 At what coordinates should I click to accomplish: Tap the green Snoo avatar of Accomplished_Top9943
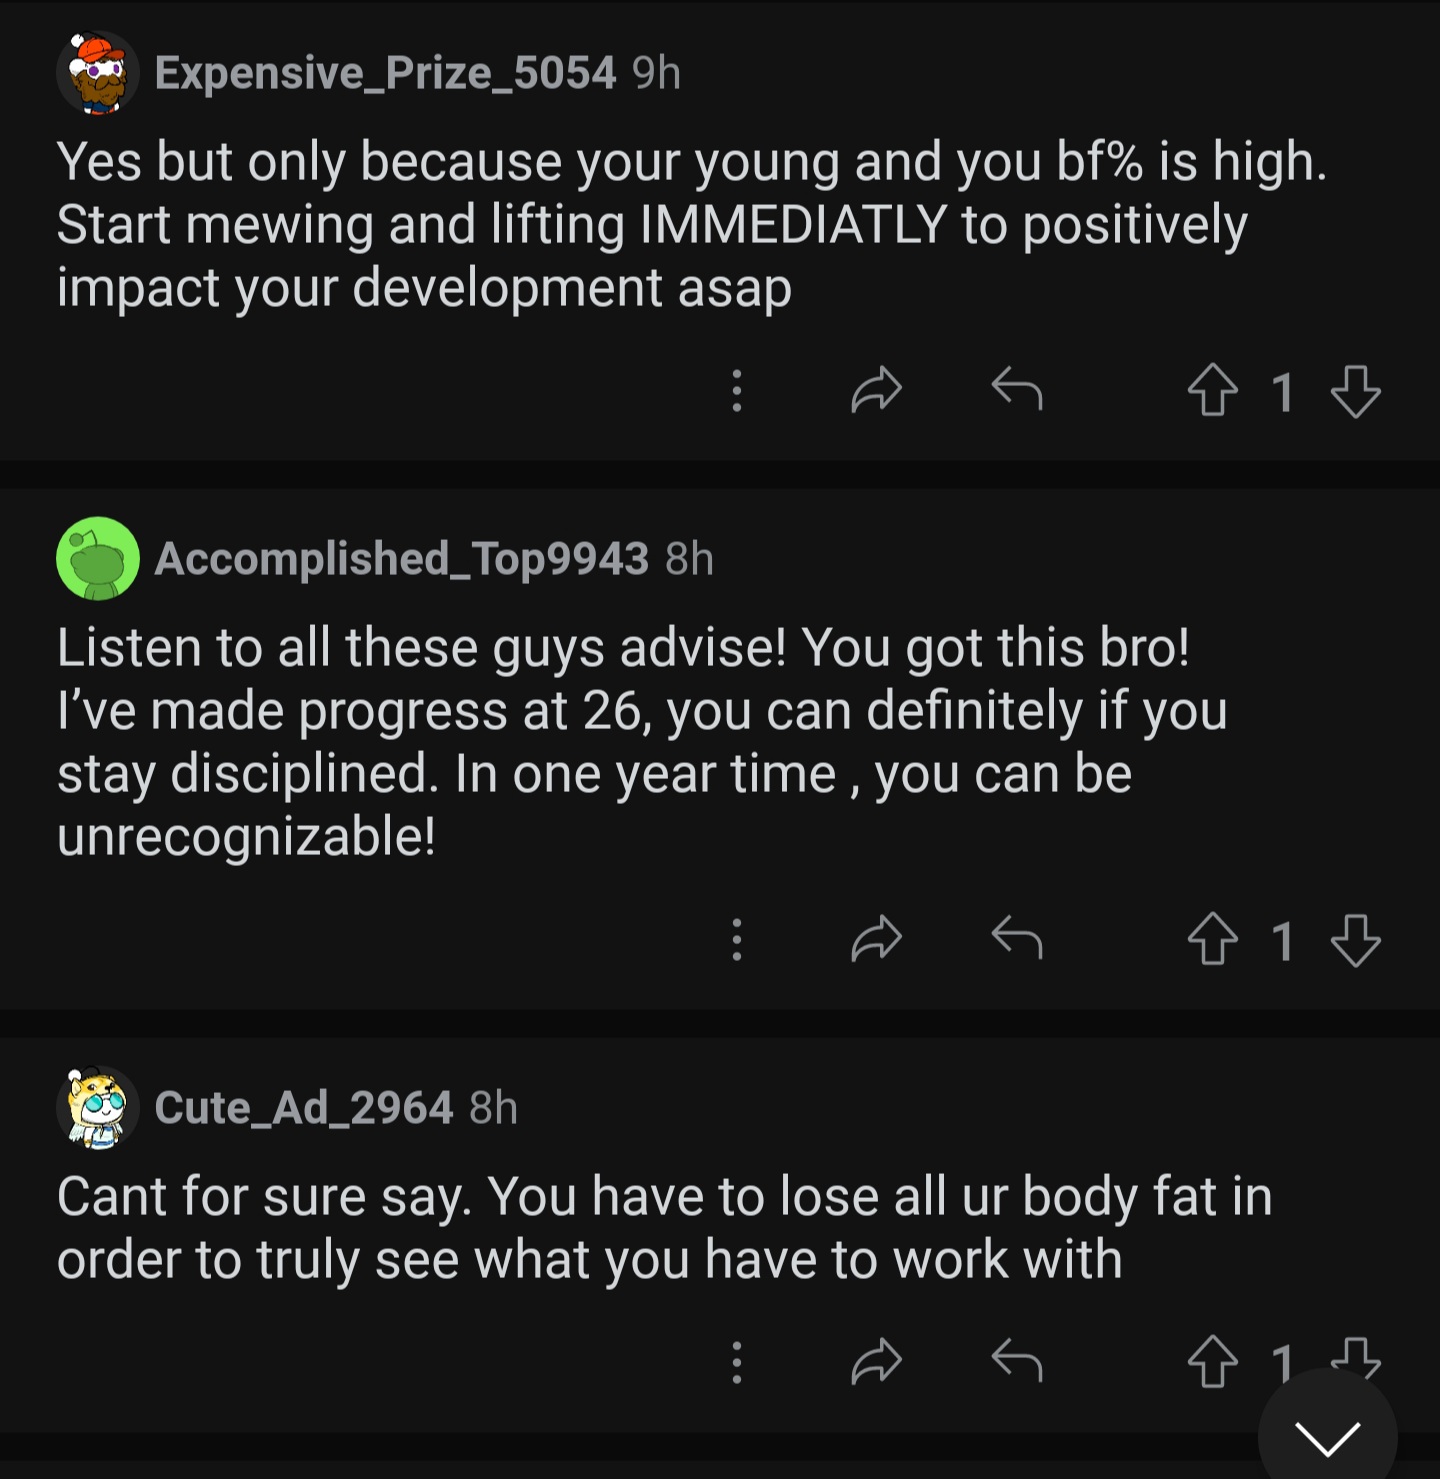pos(97,558)
